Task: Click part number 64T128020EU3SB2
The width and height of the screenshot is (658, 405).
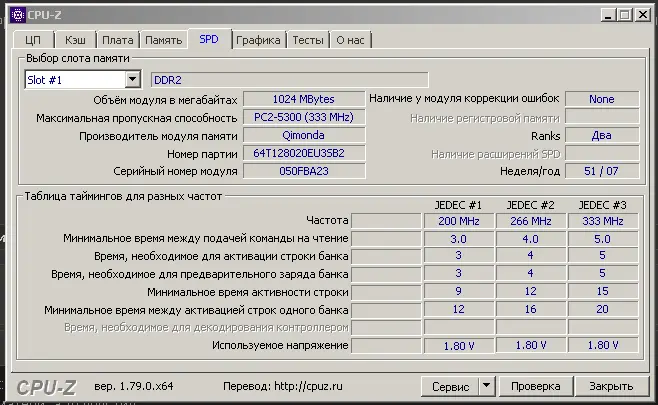Action: [304, 153]
